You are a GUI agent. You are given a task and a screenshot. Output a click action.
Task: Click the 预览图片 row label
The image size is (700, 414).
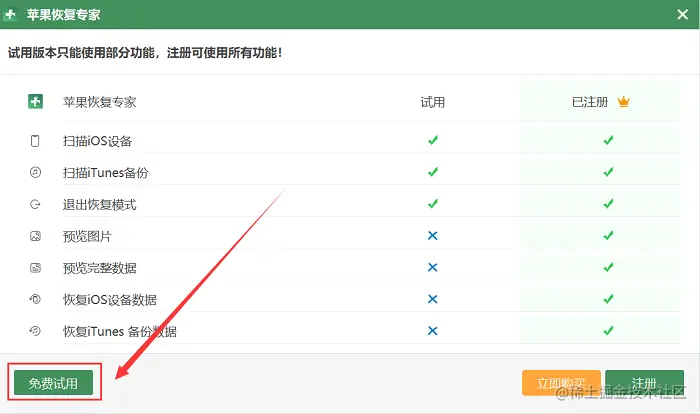pyautogui.click(x=87, y=236)
